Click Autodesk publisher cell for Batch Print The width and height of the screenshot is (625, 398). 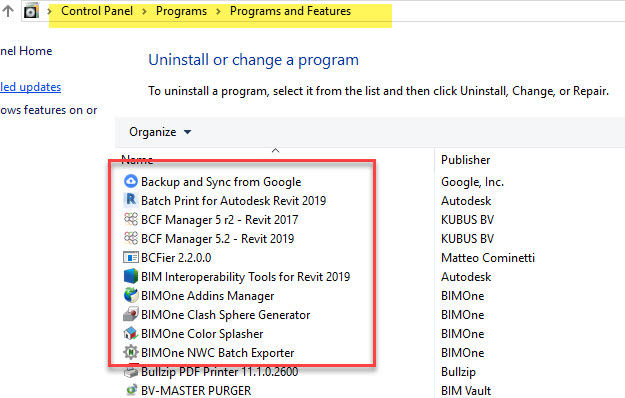[466, 200]
